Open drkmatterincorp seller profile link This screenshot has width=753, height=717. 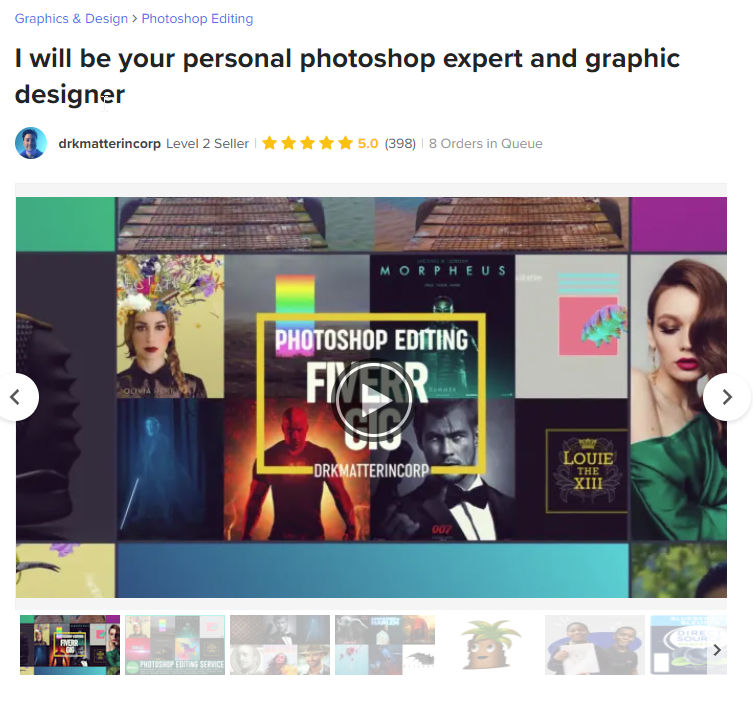click(x=109, y=144)
